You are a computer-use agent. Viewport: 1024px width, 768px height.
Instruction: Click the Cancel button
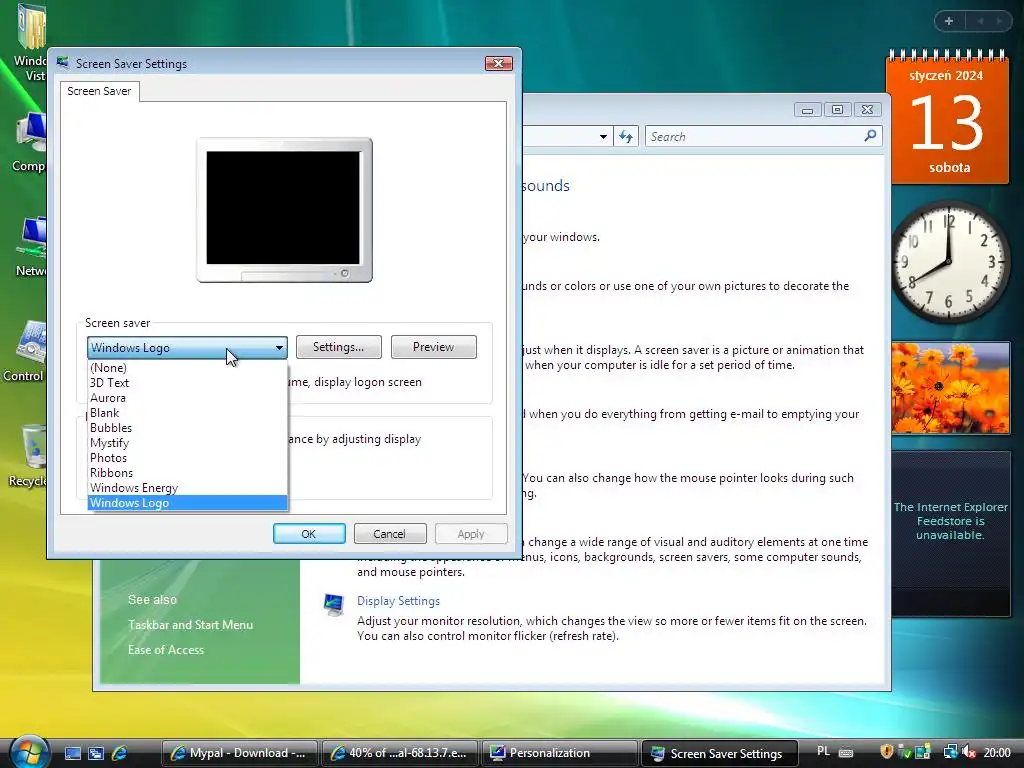[390, 534]
